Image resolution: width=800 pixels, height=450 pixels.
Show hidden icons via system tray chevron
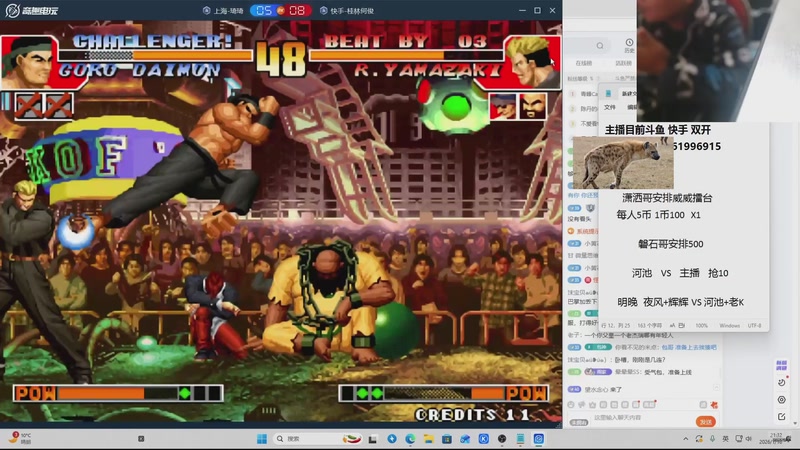pyautogui.click(x=685, y=439)
